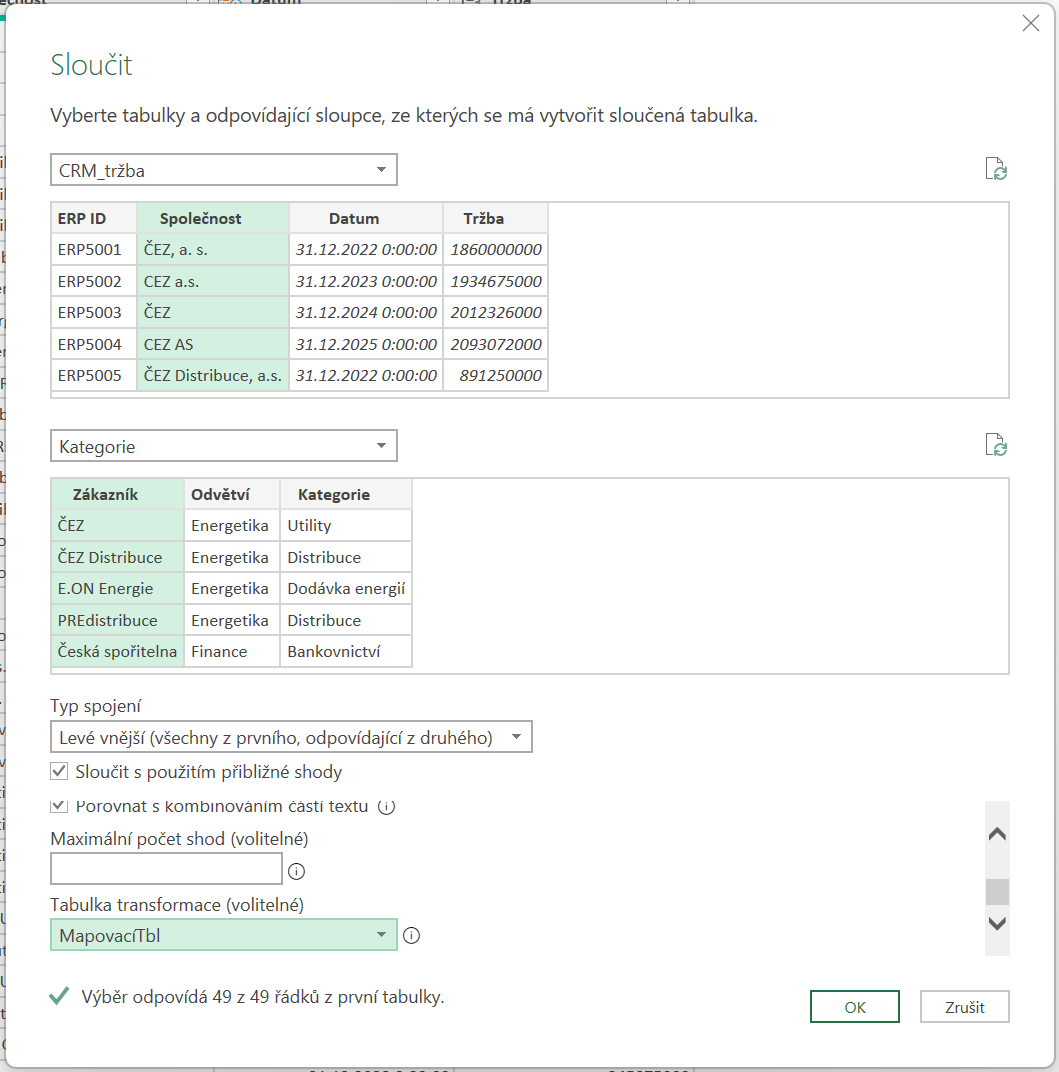Select the Společnost column header

pos(212,218)
